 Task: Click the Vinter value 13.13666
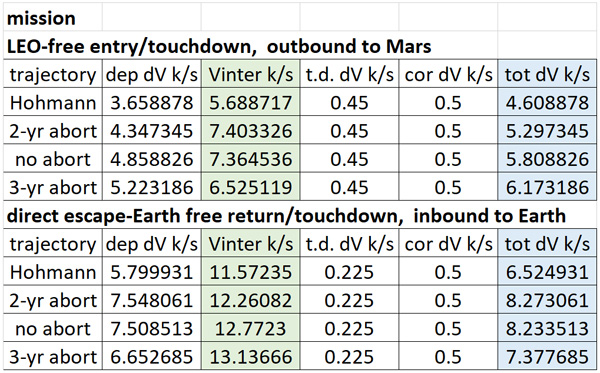[x=251, y=357]
